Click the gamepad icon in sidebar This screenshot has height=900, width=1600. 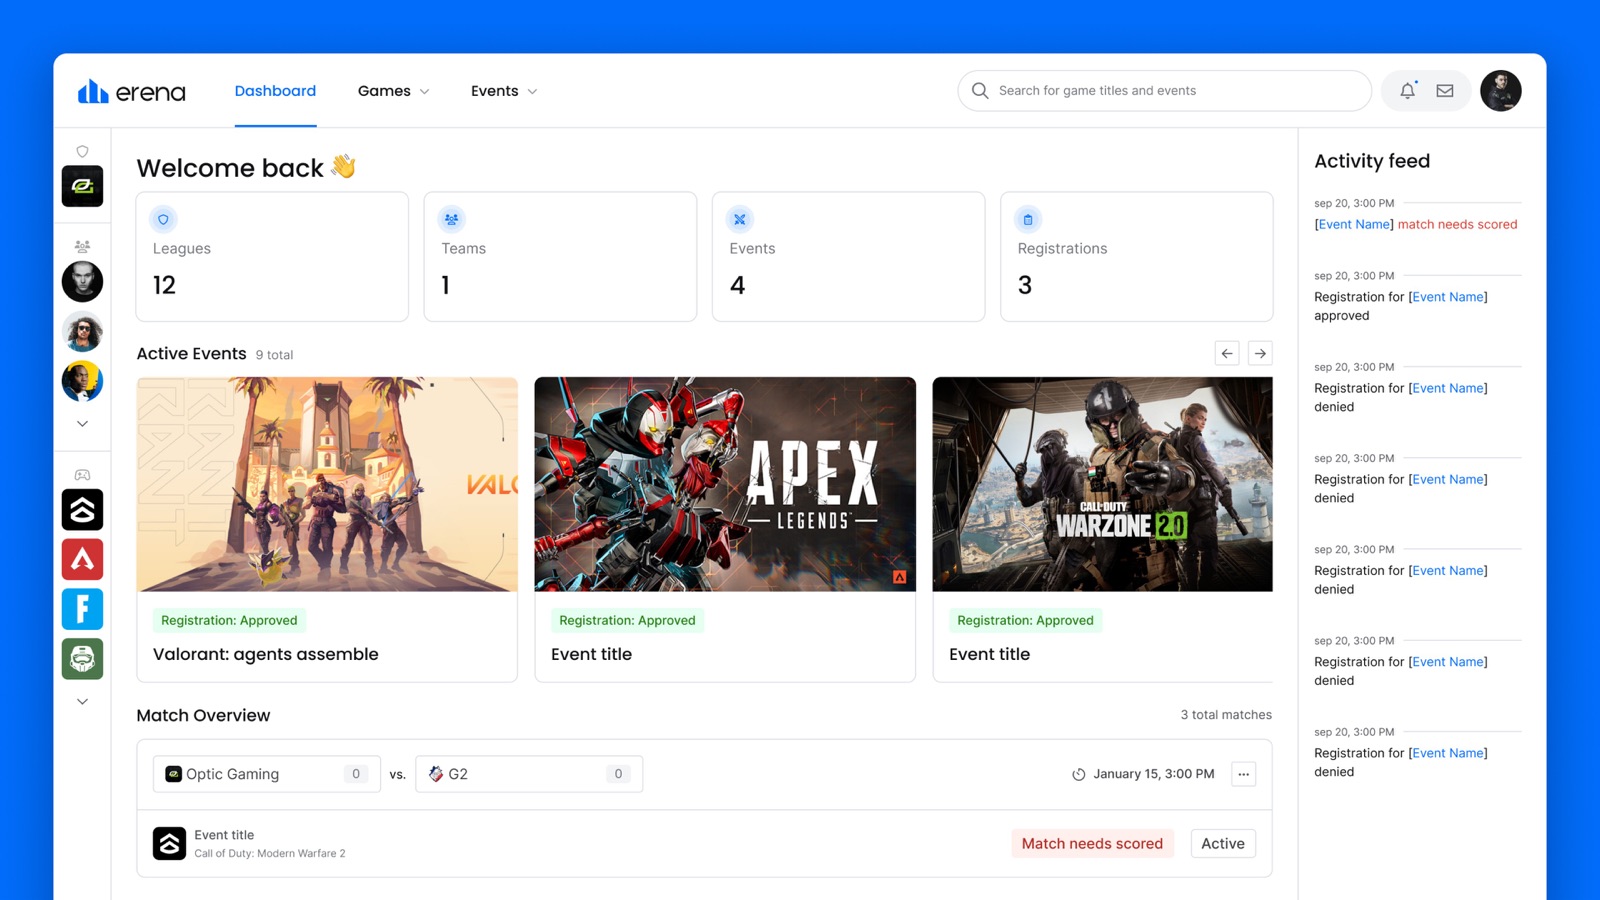[82, 475]
